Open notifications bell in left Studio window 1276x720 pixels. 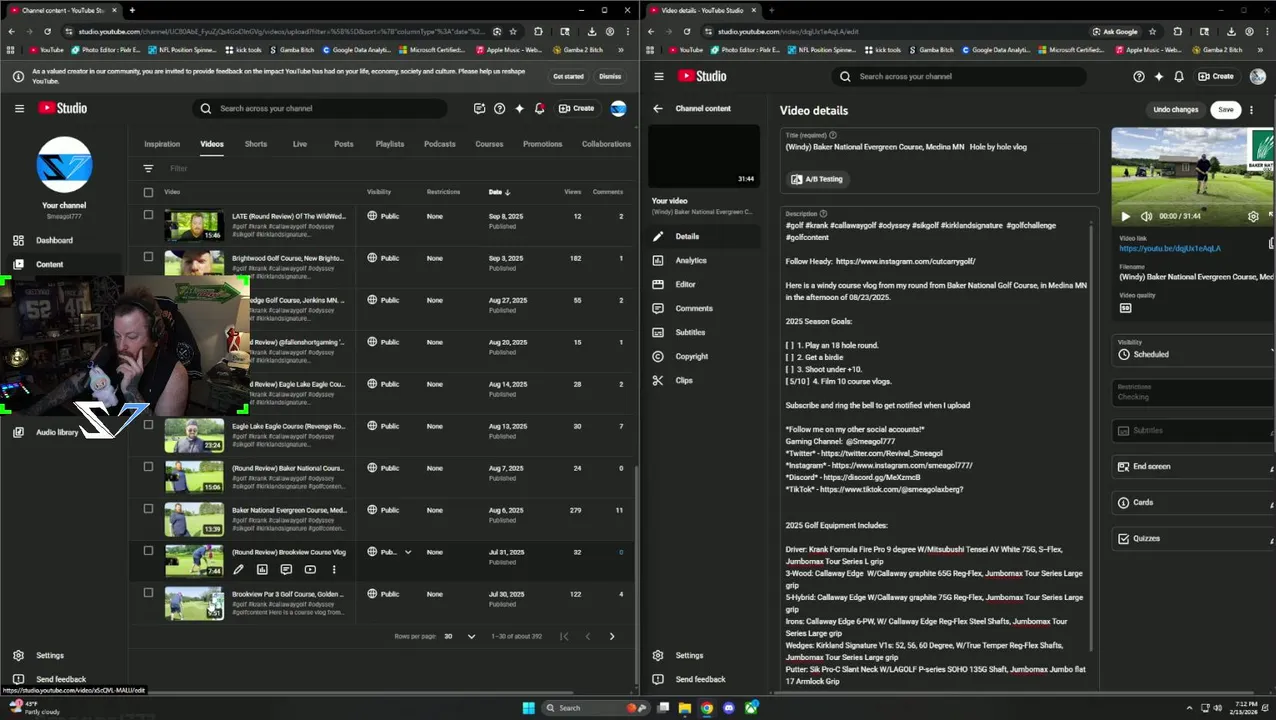(x=540, y=108)
